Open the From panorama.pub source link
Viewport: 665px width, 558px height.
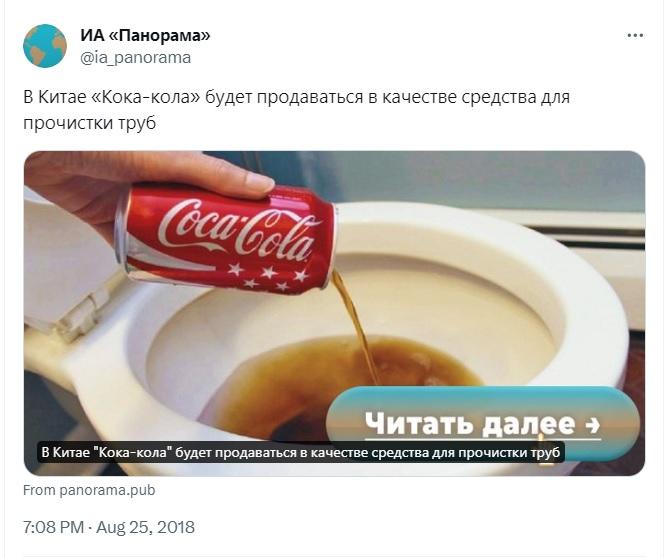pos(89,490)
